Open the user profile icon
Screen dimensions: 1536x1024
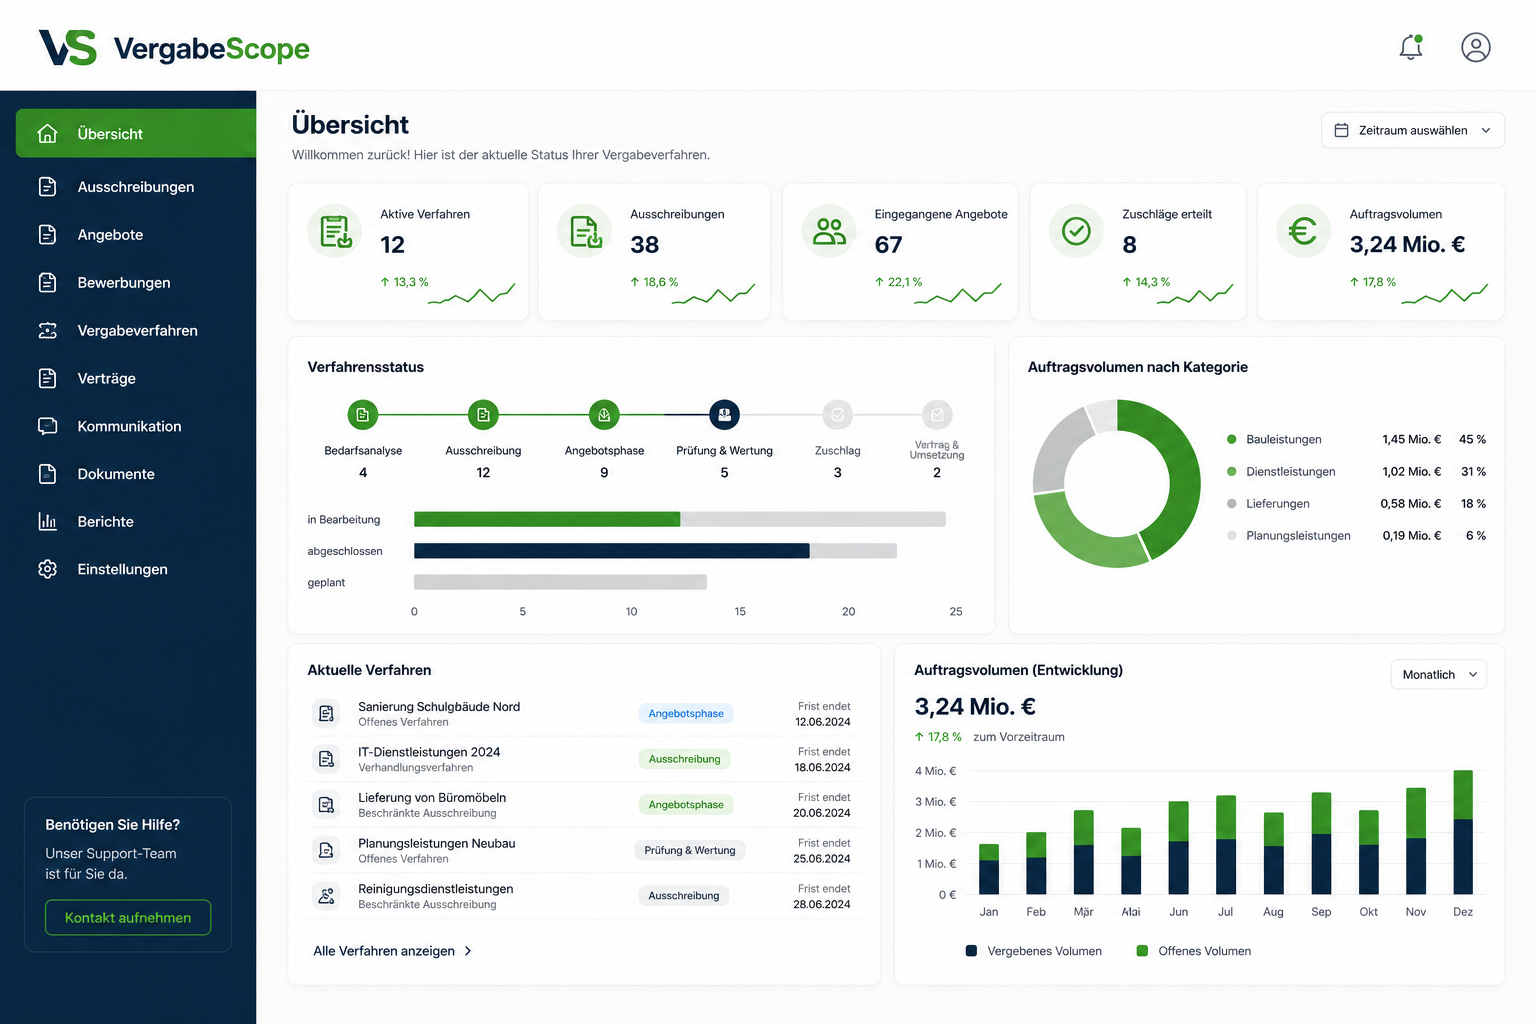tap(1476, 47)
